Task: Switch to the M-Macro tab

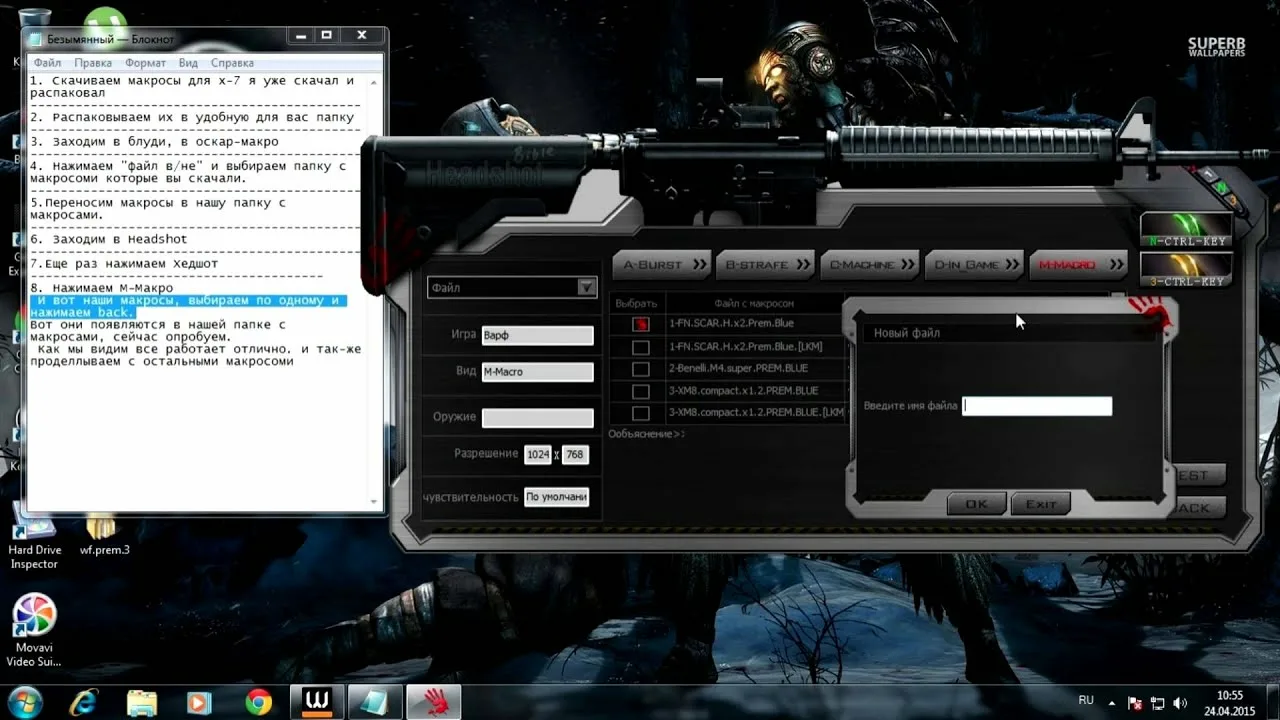Action: [1078, 264]
